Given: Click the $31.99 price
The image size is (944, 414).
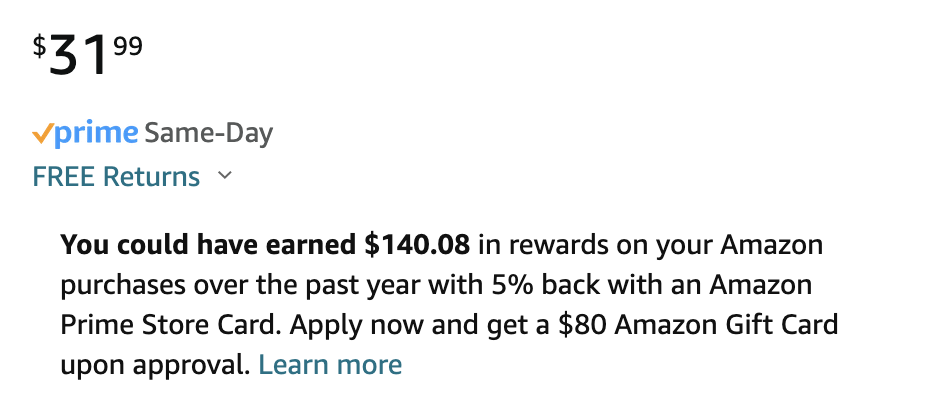Looking at the screenshot, I should (x=88, y=55).
